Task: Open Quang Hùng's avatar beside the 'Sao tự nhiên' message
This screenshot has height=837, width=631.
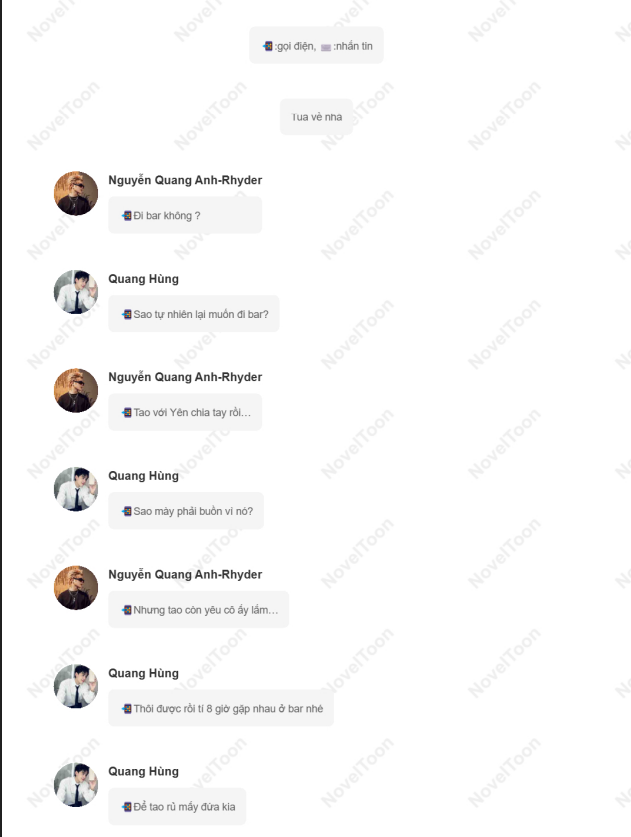Action: (x=76, y=292)
